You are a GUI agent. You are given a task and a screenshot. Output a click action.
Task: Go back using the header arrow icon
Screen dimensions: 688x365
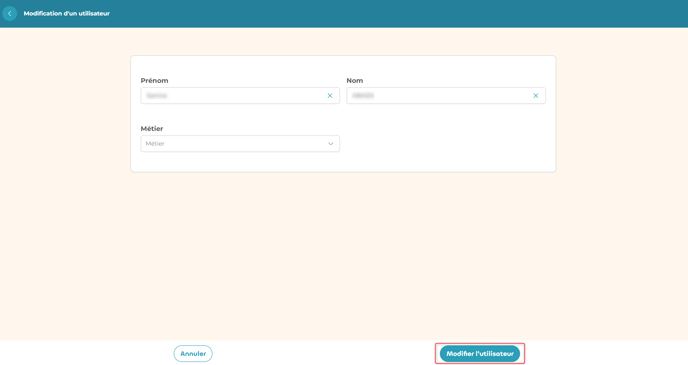(10, 14)
